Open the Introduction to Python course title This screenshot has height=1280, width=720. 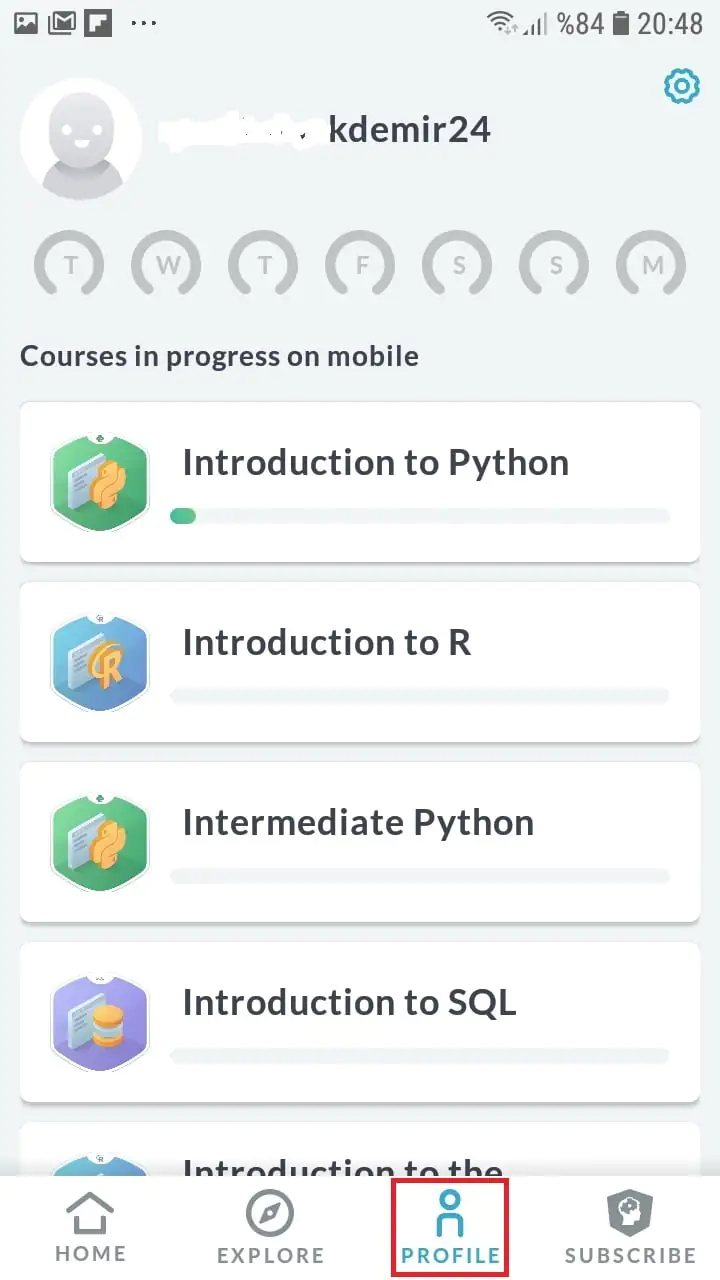click(375, 463)
